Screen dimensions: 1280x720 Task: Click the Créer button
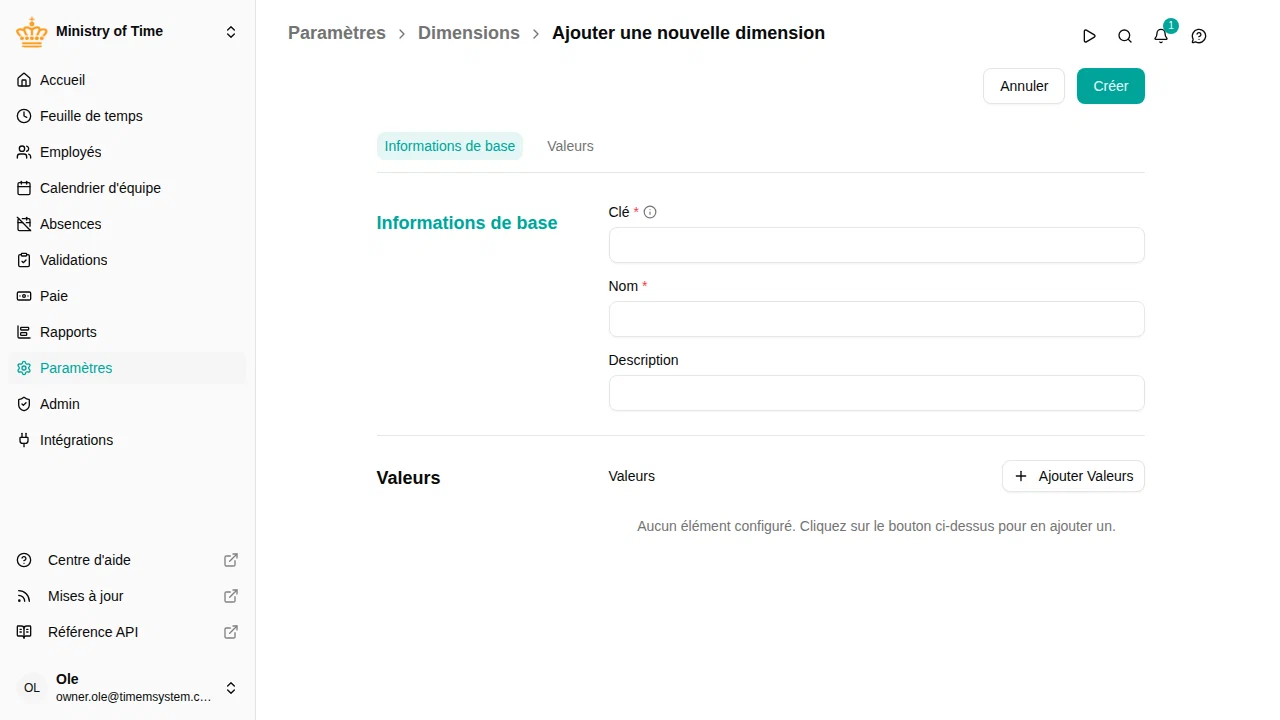coord(1111,86)
